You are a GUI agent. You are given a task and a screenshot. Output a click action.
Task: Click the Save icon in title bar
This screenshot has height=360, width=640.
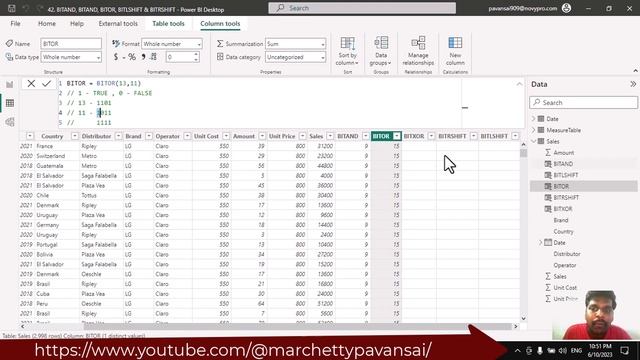(x=11, y=8)
